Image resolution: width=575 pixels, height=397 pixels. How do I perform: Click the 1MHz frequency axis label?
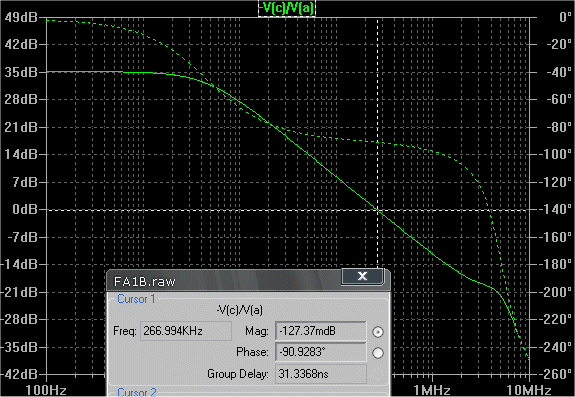coord(432,390)
